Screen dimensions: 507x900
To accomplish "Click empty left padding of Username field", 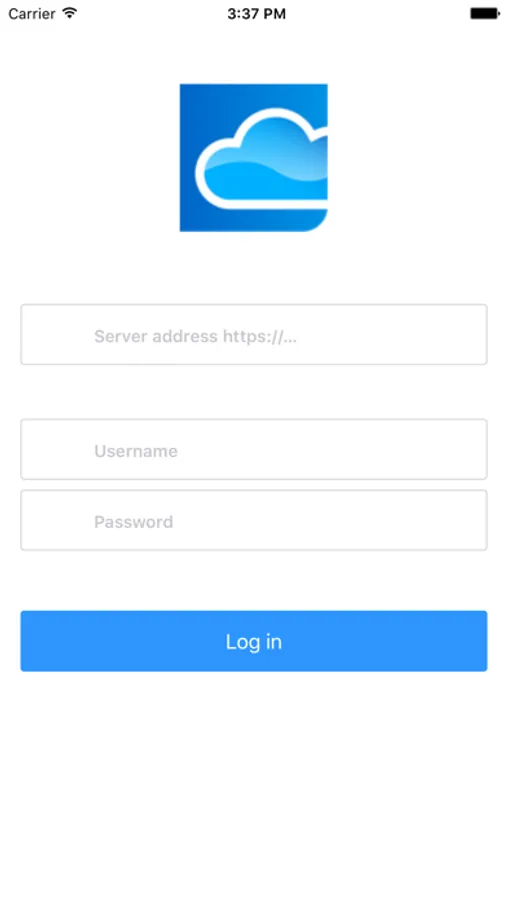I will (x=57, y=449).
